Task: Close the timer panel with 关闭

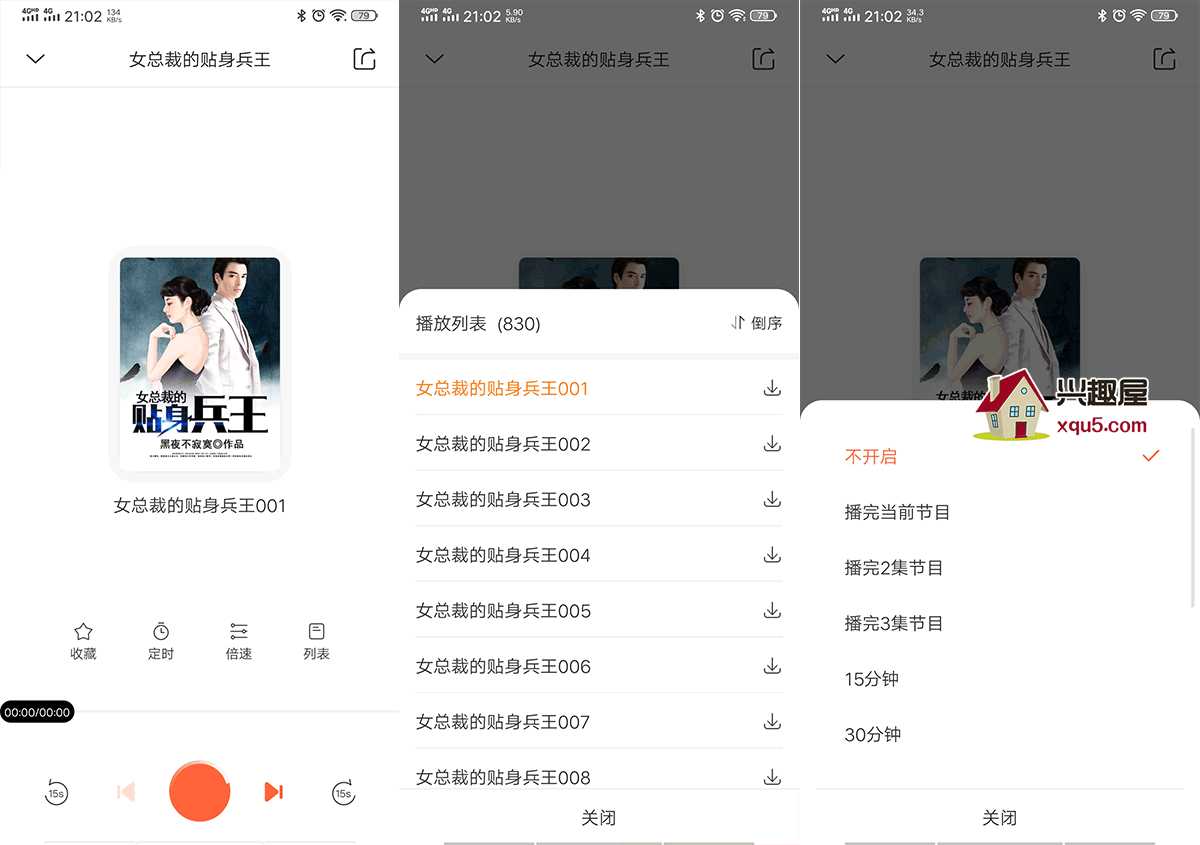Action: point(999,818)
